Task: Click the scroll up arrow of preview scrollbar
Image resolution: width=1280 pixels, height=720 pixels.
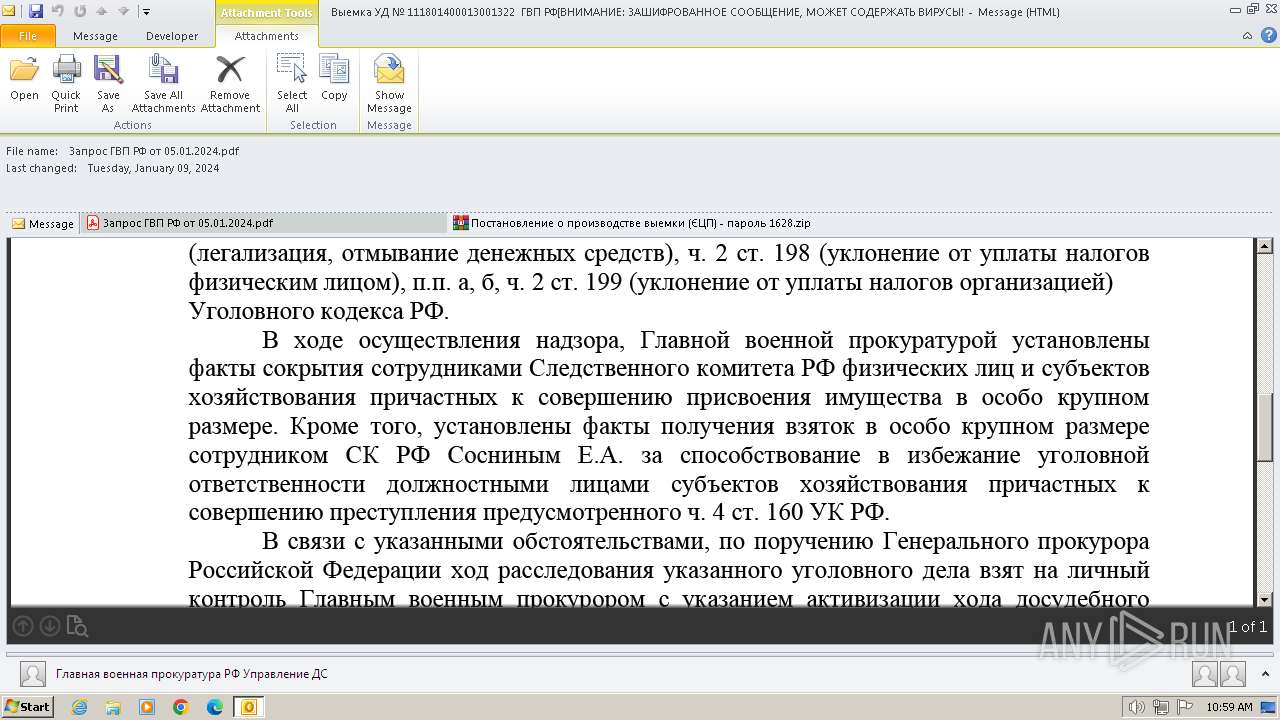Action: coord(1264,246)
